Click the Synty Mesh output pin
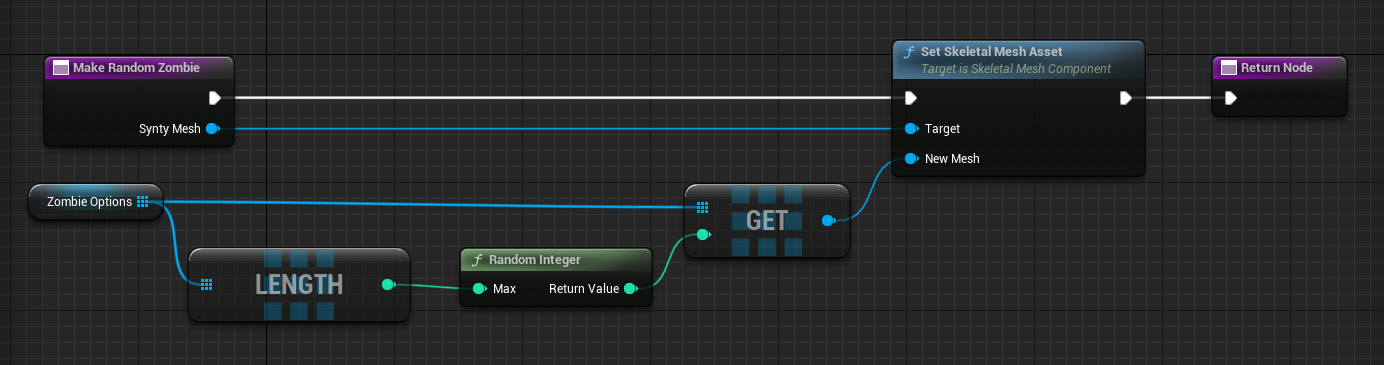Viewport: 1384px width, 365px height. [x=212, y=129]
